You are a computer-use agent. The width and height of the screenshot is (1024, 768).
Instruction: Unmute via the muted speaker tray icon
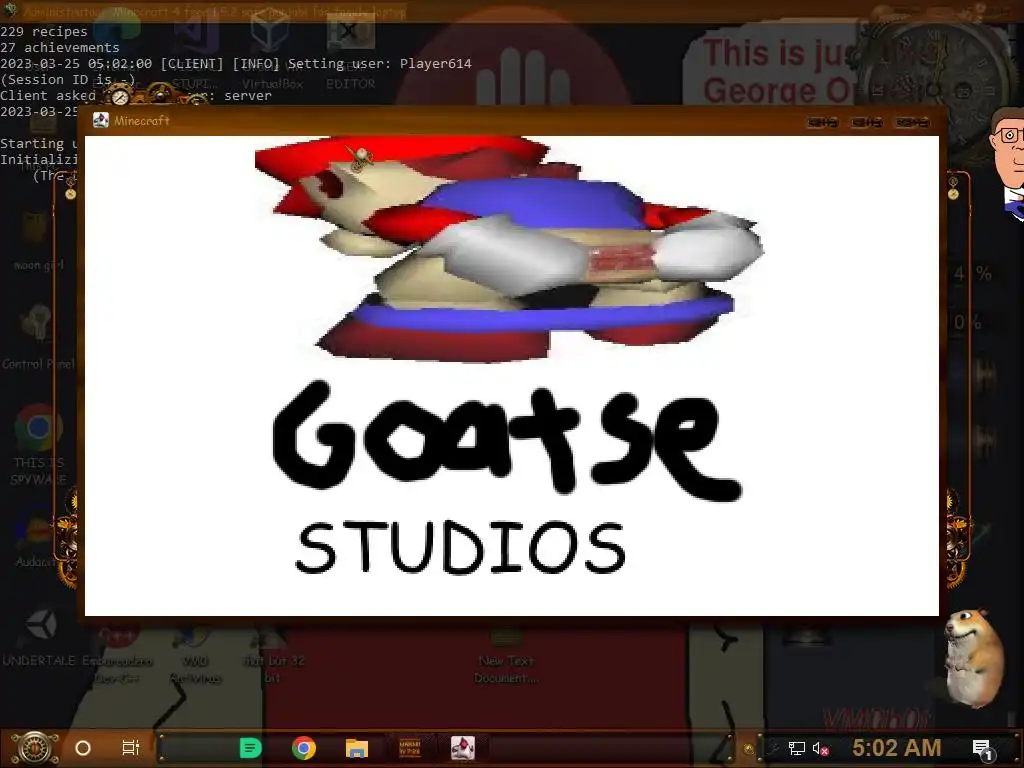tap(820, 748)
